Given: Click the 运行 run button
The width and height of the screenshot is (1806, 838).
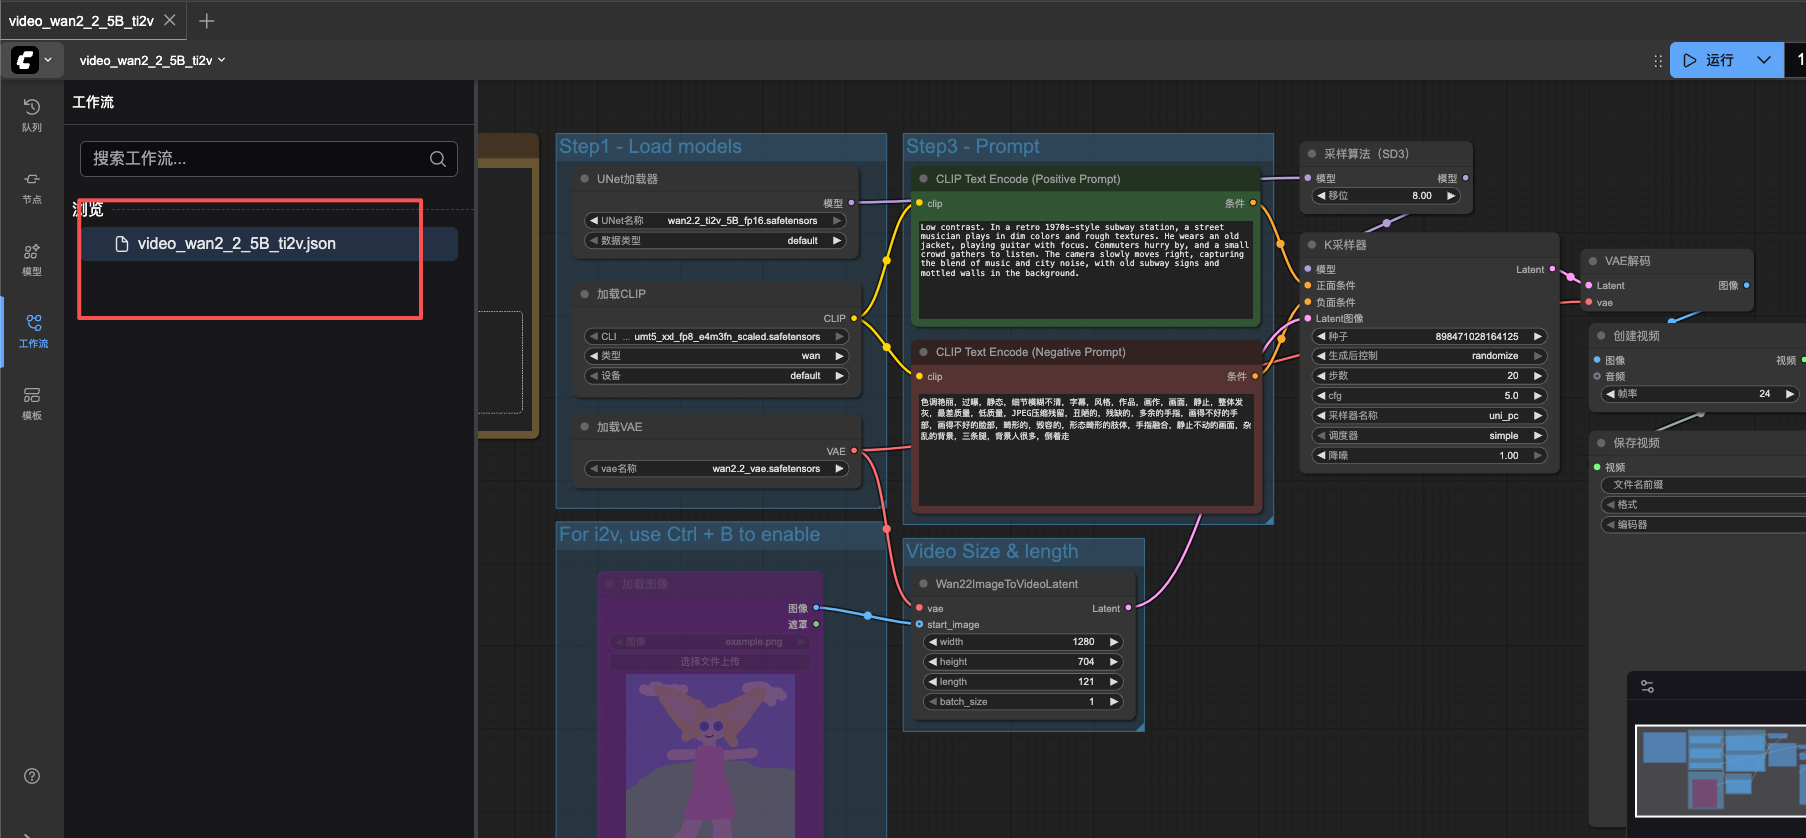Looking at the screenshot, I should pos(1709,60).
